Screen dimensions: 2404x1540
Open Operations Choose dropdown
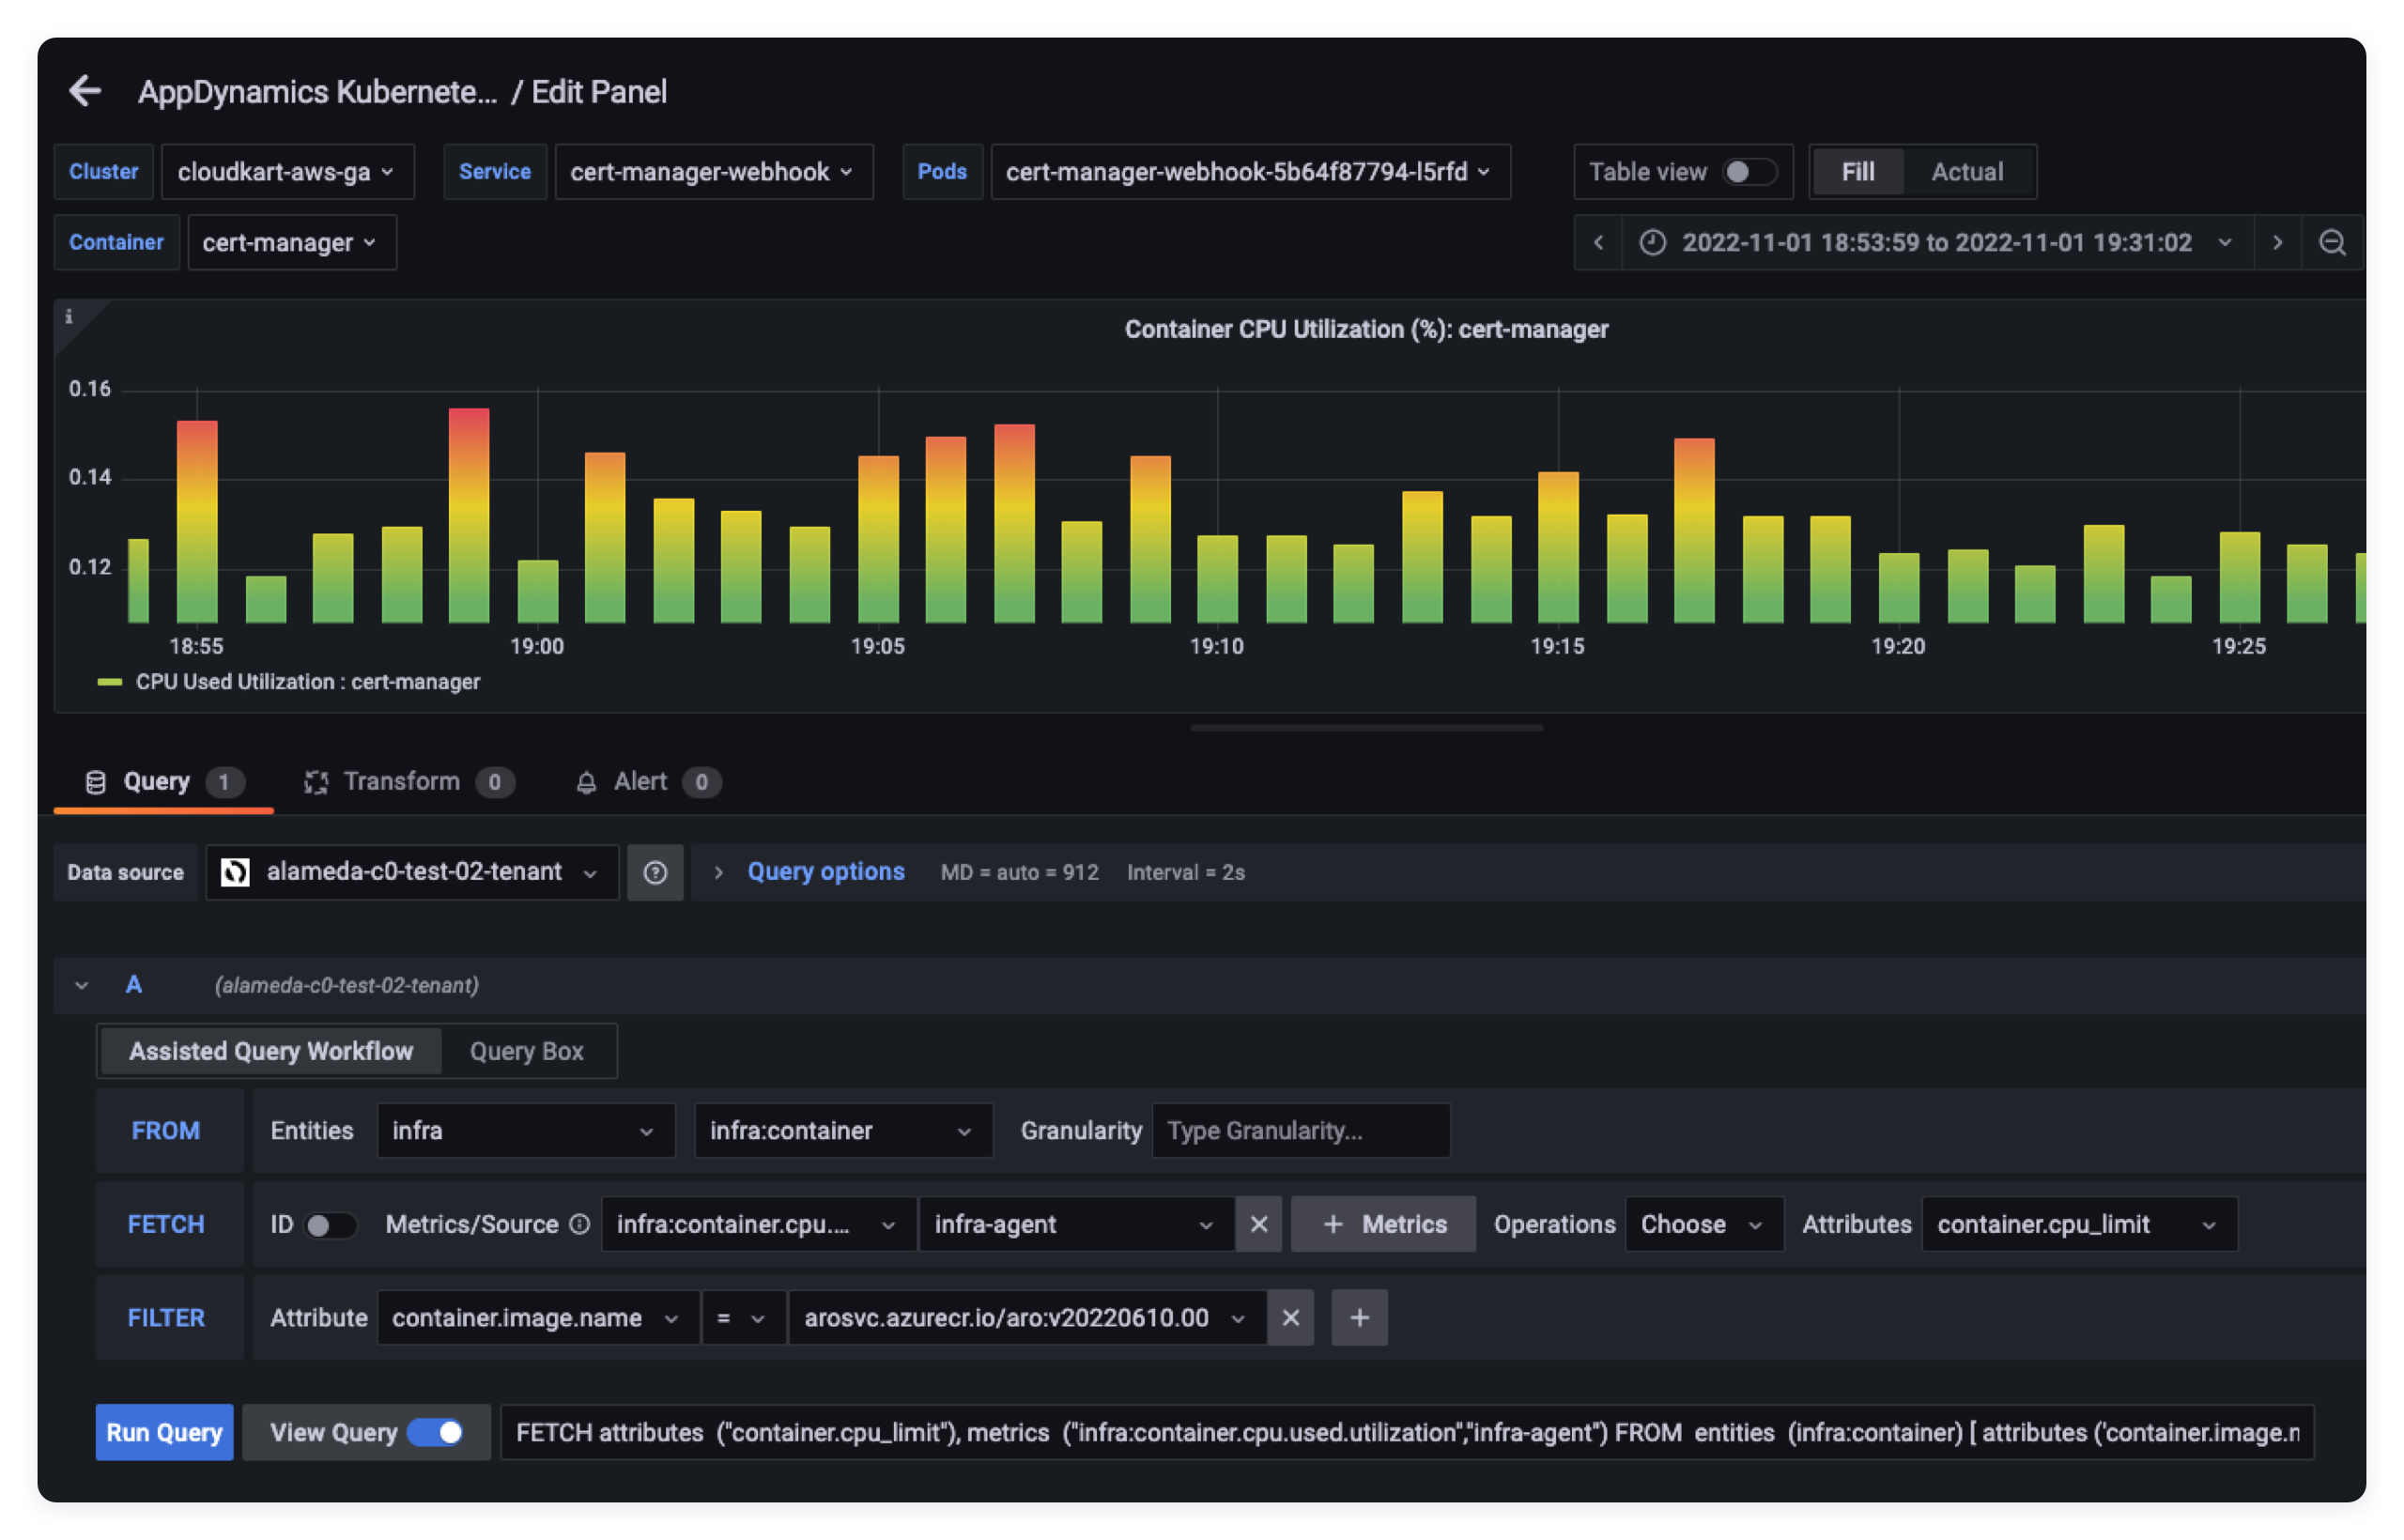coord(1704,1224)
